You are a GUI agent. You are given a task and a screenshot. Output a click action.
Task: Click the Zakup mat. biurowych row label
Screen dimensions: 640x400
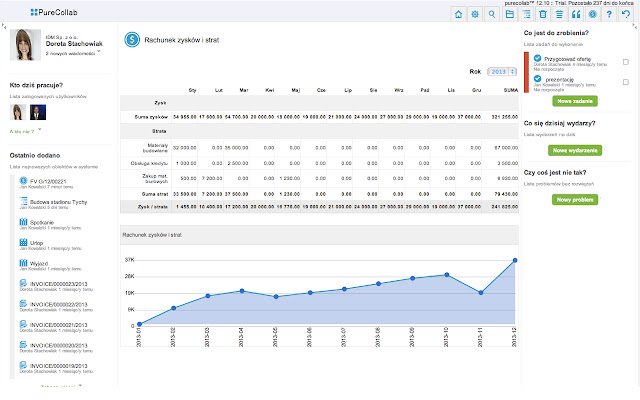(155, 178)
